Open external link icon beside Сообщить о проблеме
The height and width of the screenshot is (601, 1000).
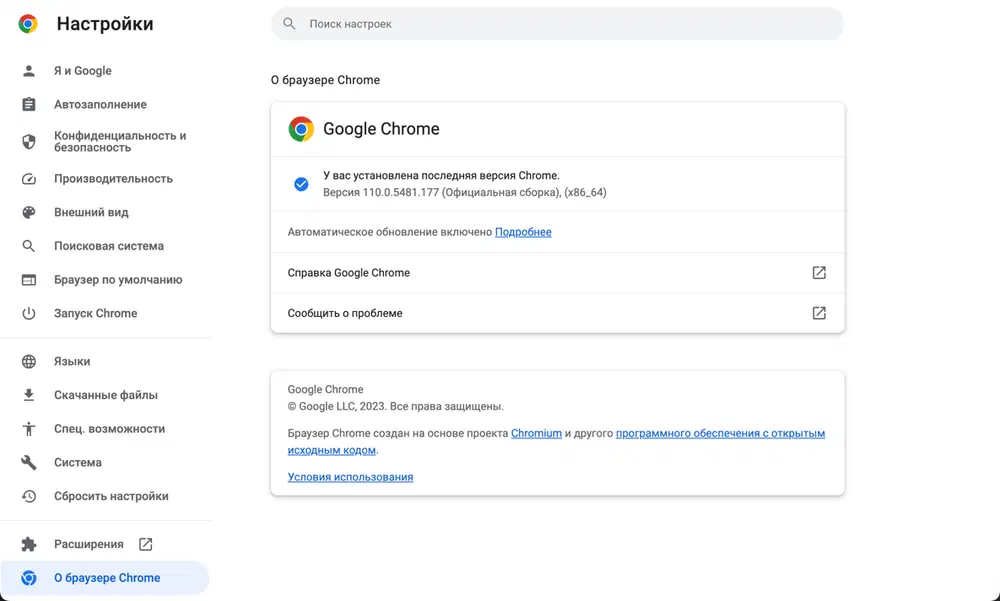click(819, 313)
